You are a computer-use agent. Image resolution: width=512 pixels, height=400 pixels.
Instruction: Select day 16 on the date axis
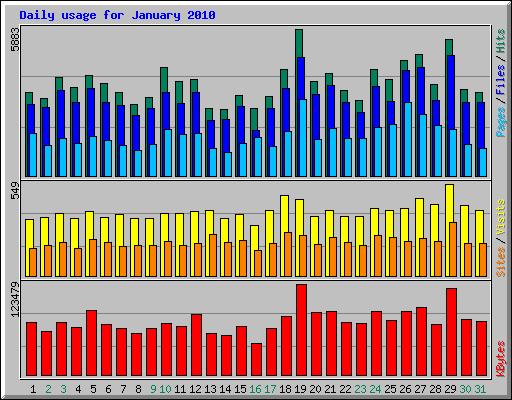tap(255, 389)
